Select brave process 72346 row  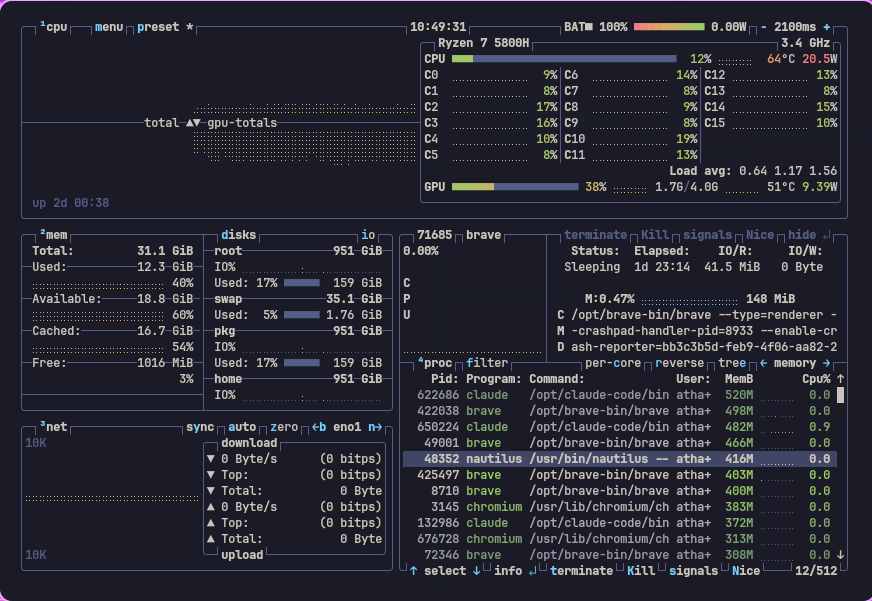tap(620, 555)
